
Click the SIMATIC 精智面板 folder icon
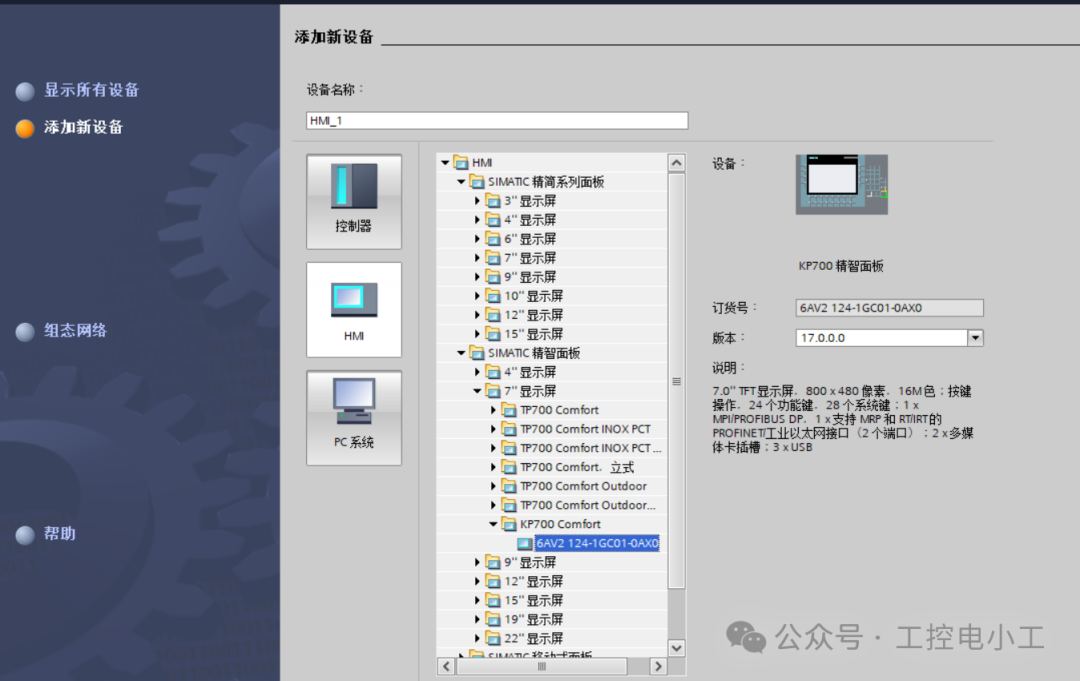pyautogui.click(x=477, y=353)
